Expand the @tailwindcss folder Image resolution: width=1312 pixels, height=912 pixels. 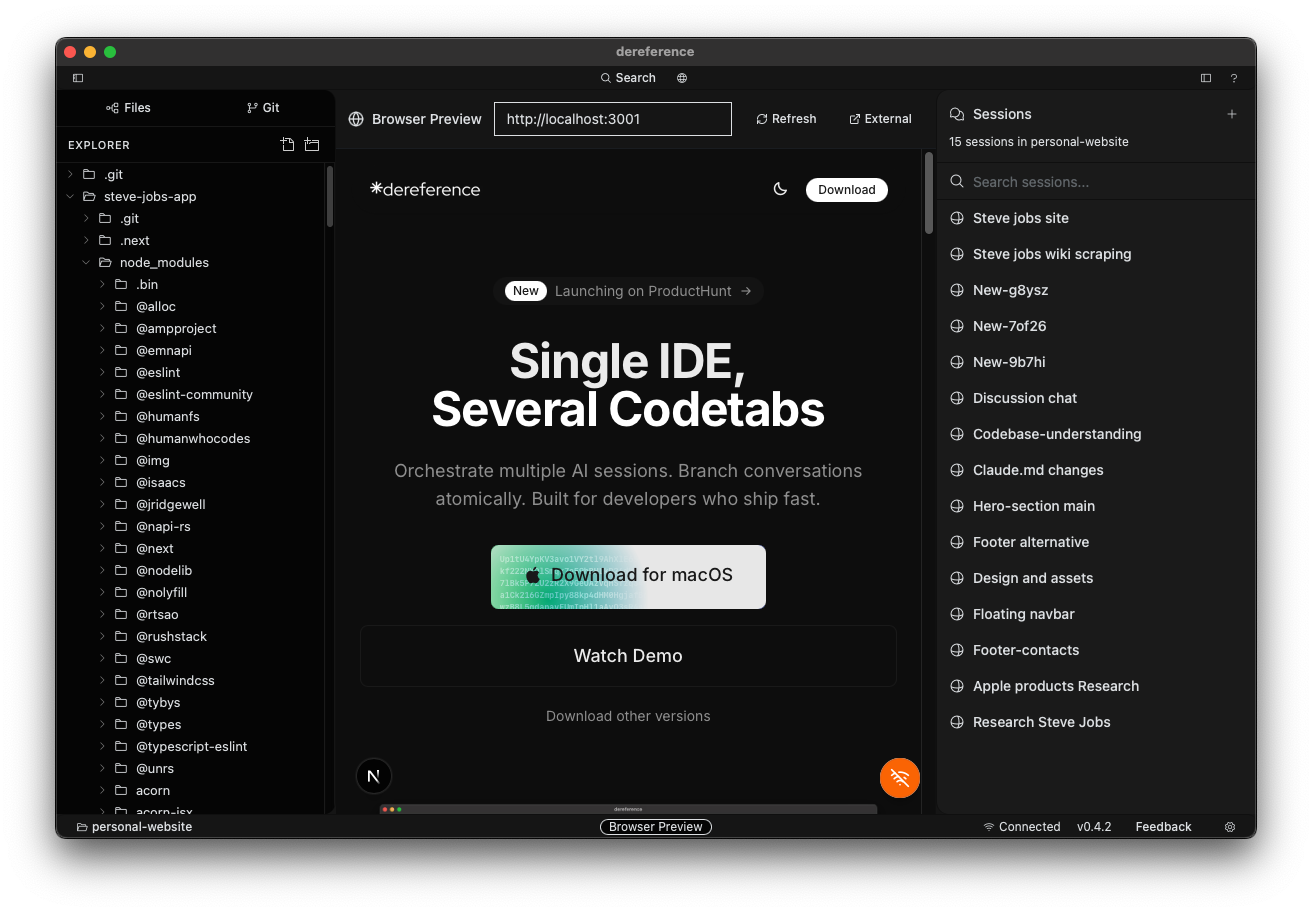(103, 681)
